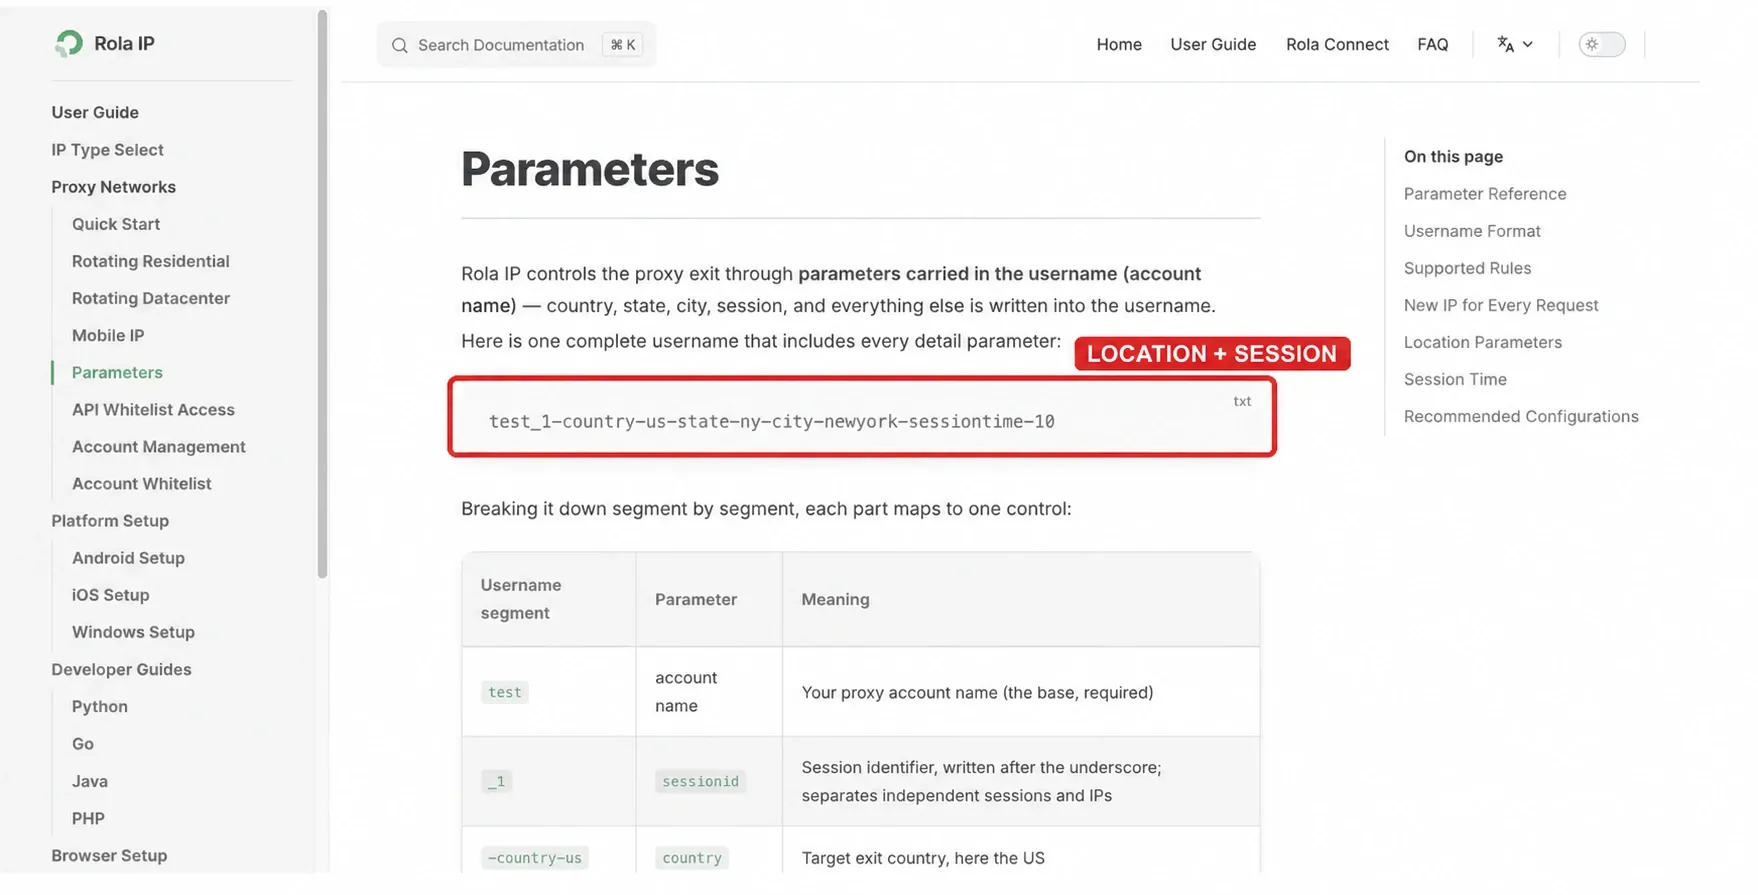The width and height of the screenshot is (1758, 895).
Task: Open Account Whitelist page
Action: (141, 482)
